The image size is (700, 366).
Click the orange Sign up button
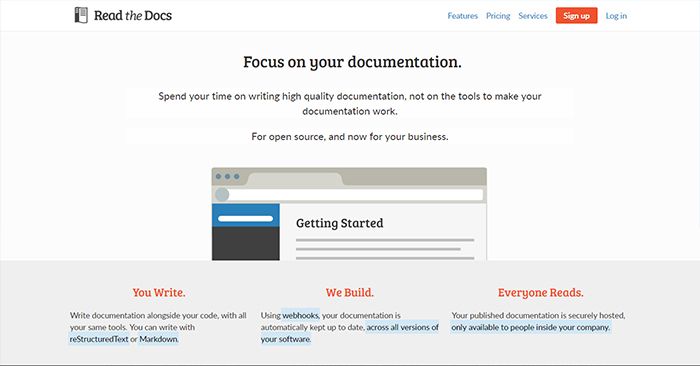point(576,16)
